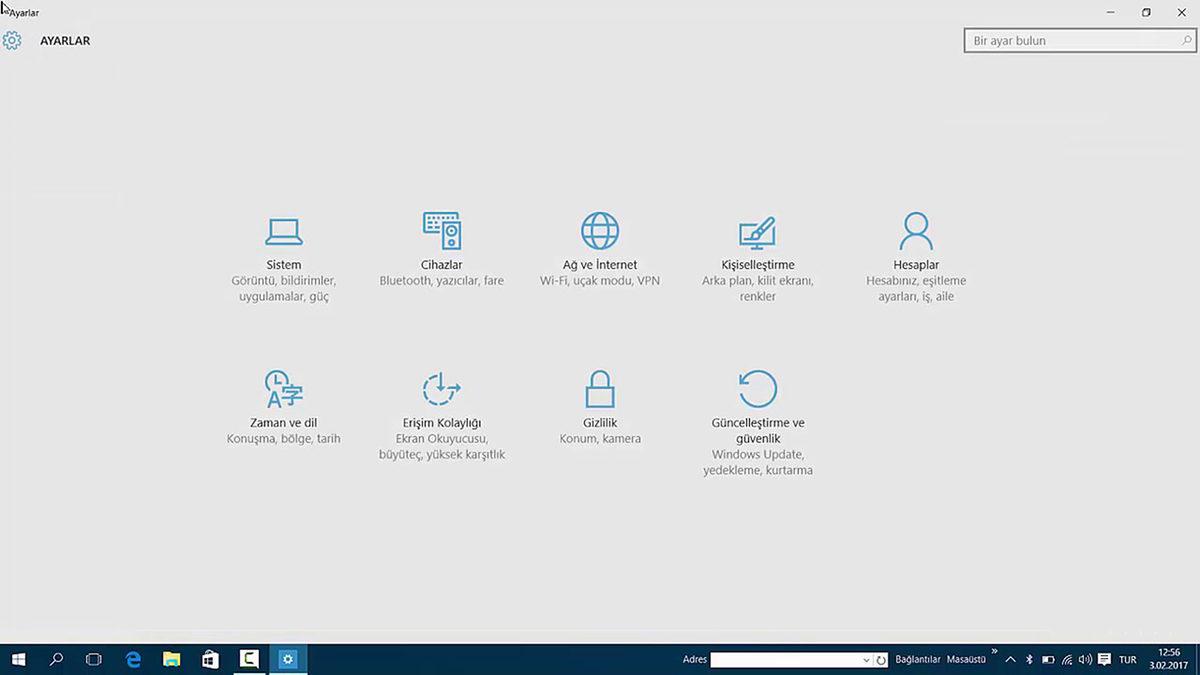Open the volume control in the system tray
Viewport: 1200px width, 675px height.
click(1085, 659)
